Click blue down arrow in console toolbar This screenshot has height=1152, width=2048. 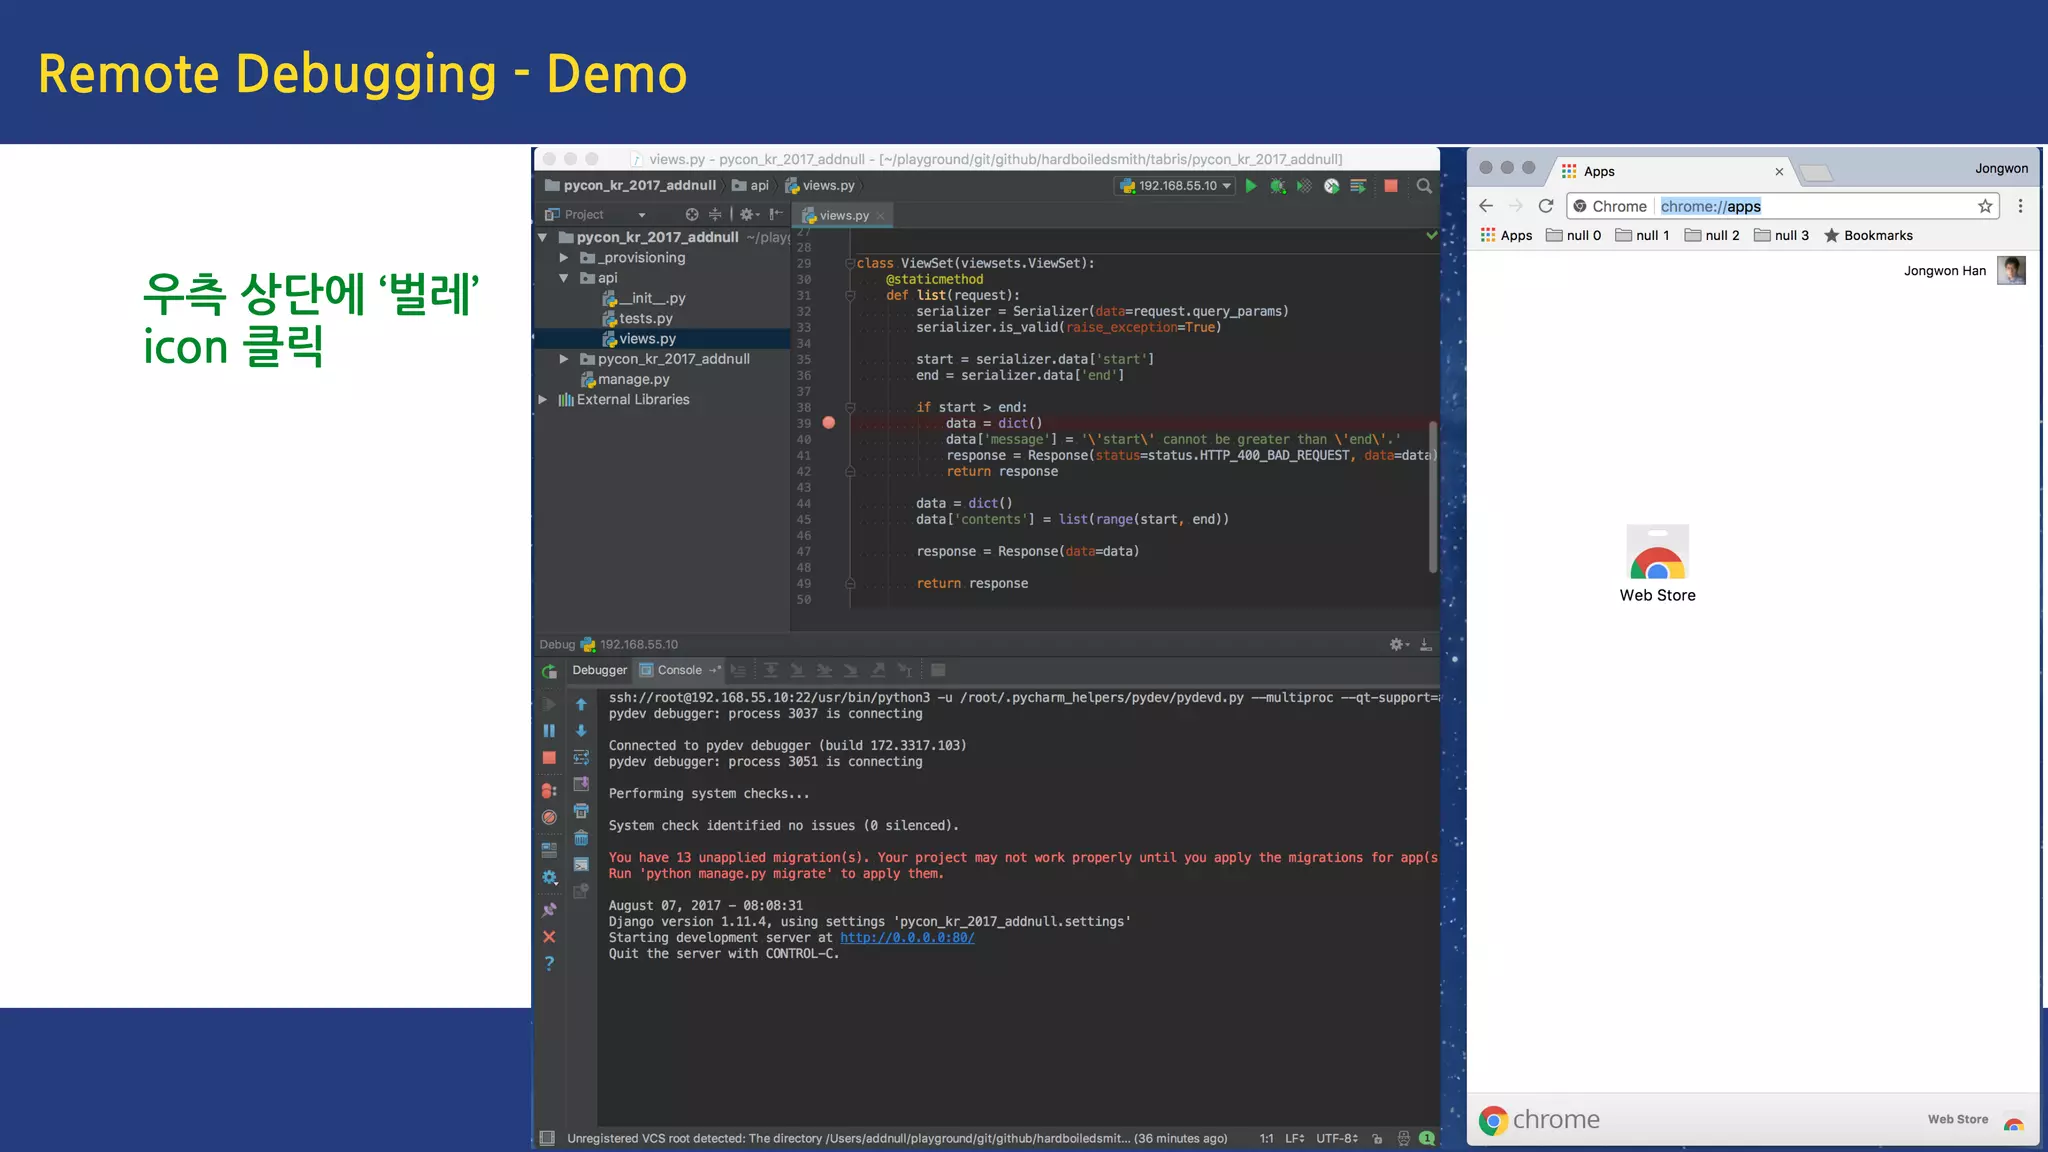(581, 731)
